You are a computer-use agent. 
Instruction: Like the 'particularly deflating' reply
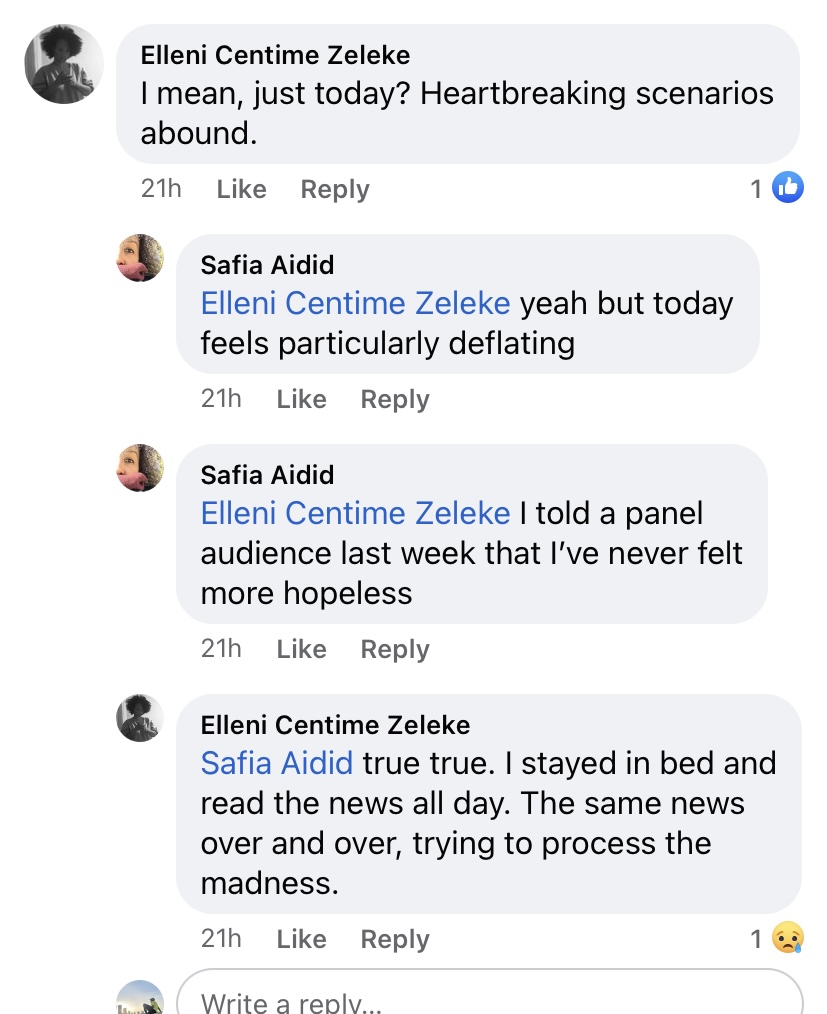(301, 399)
